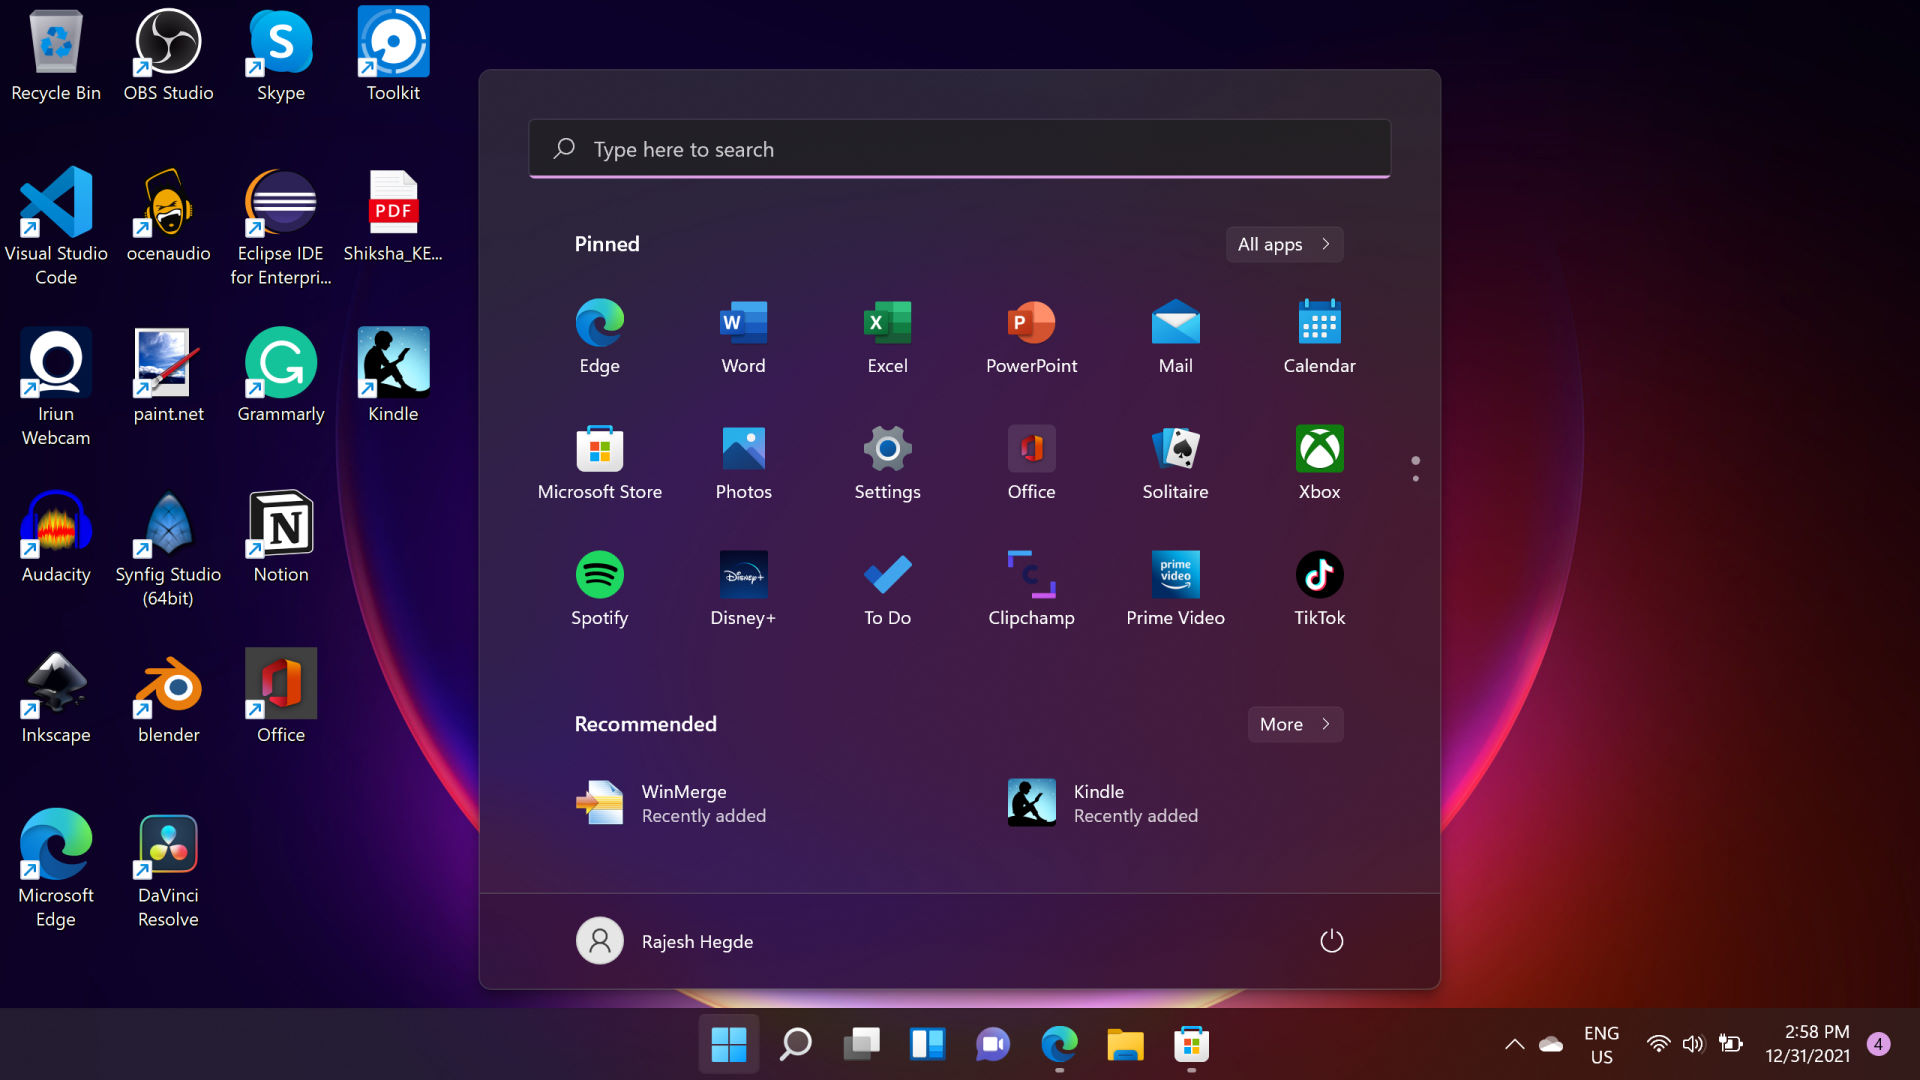This screenshot has height=1080, width=1920.
Task: Launch Office from pinned apps
Action: point(1031,464)
